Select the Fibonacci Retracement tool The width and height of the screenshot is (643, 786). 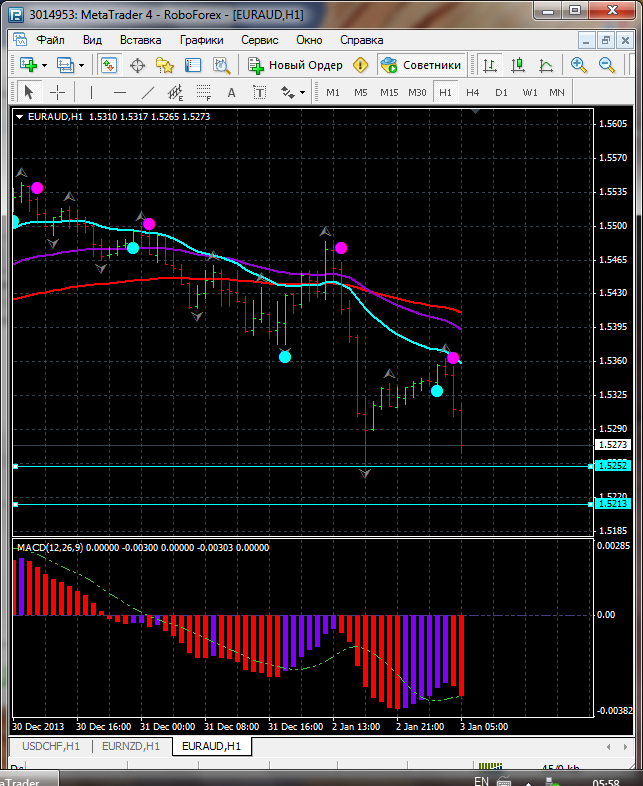click(x=203, y=92)
